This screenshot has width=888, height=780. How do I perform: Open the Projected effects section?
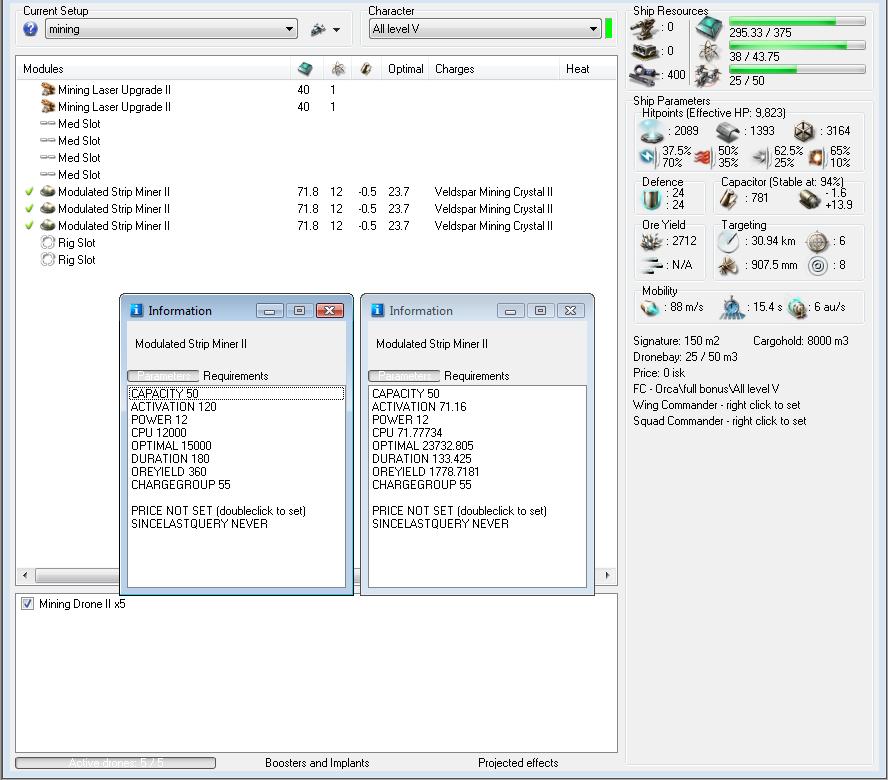(518, 763)
